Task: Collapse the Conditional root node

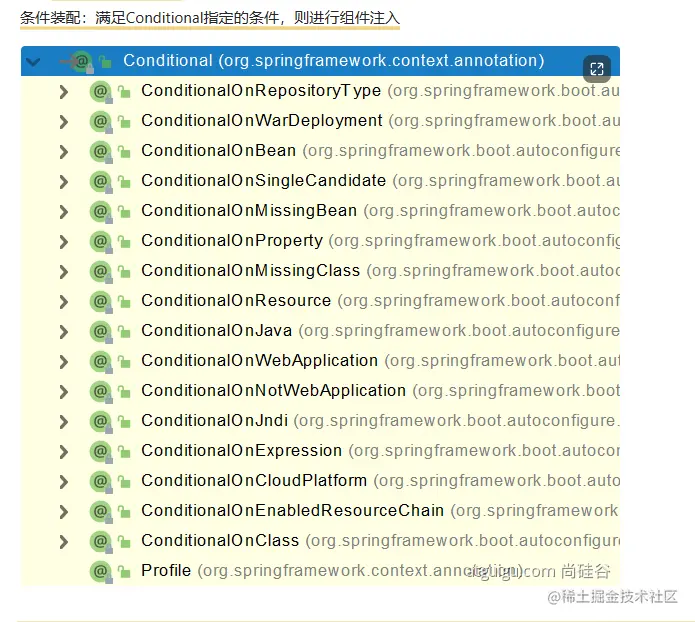Action: pyautogui.click(x=33, y=62)
